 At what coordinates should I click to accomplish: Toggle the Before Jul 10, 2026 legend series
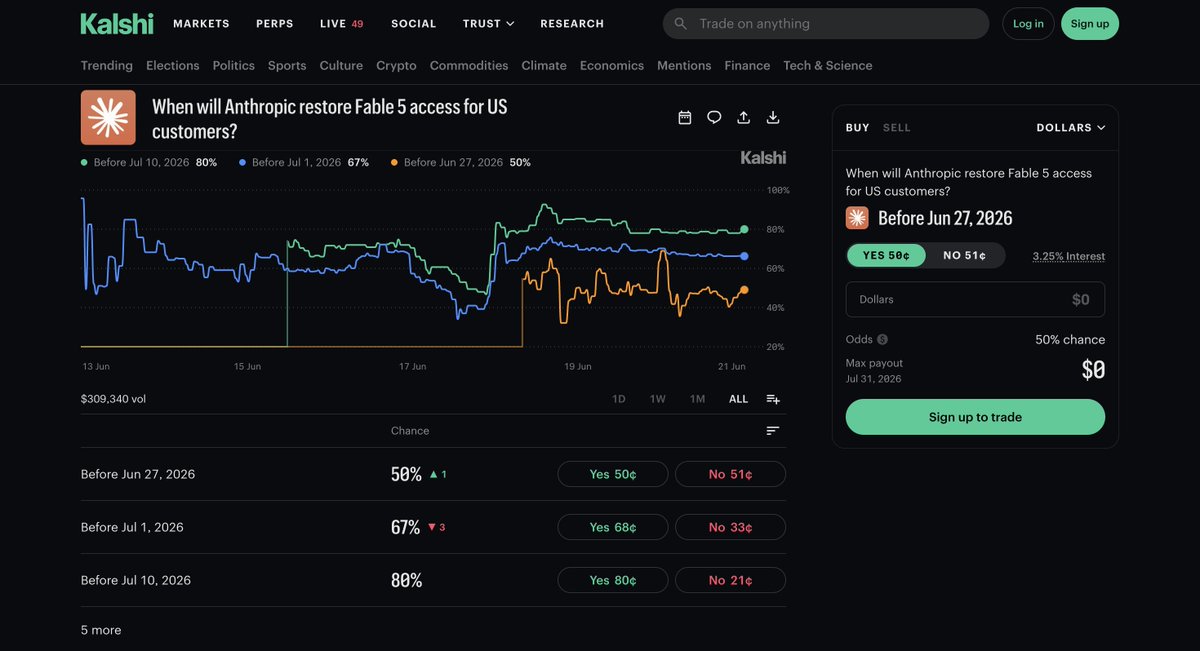(149, 162)
